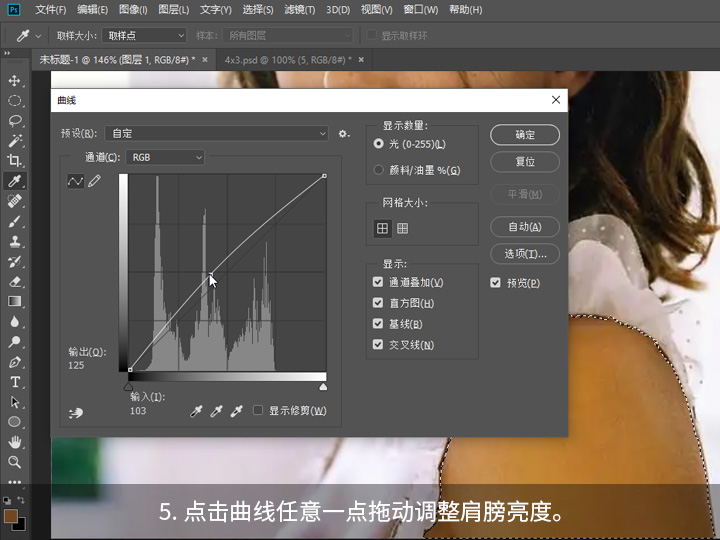The image size is (720, 540).
Task: Toggle the 预览 preview checkbox
Action: [496, 283]
